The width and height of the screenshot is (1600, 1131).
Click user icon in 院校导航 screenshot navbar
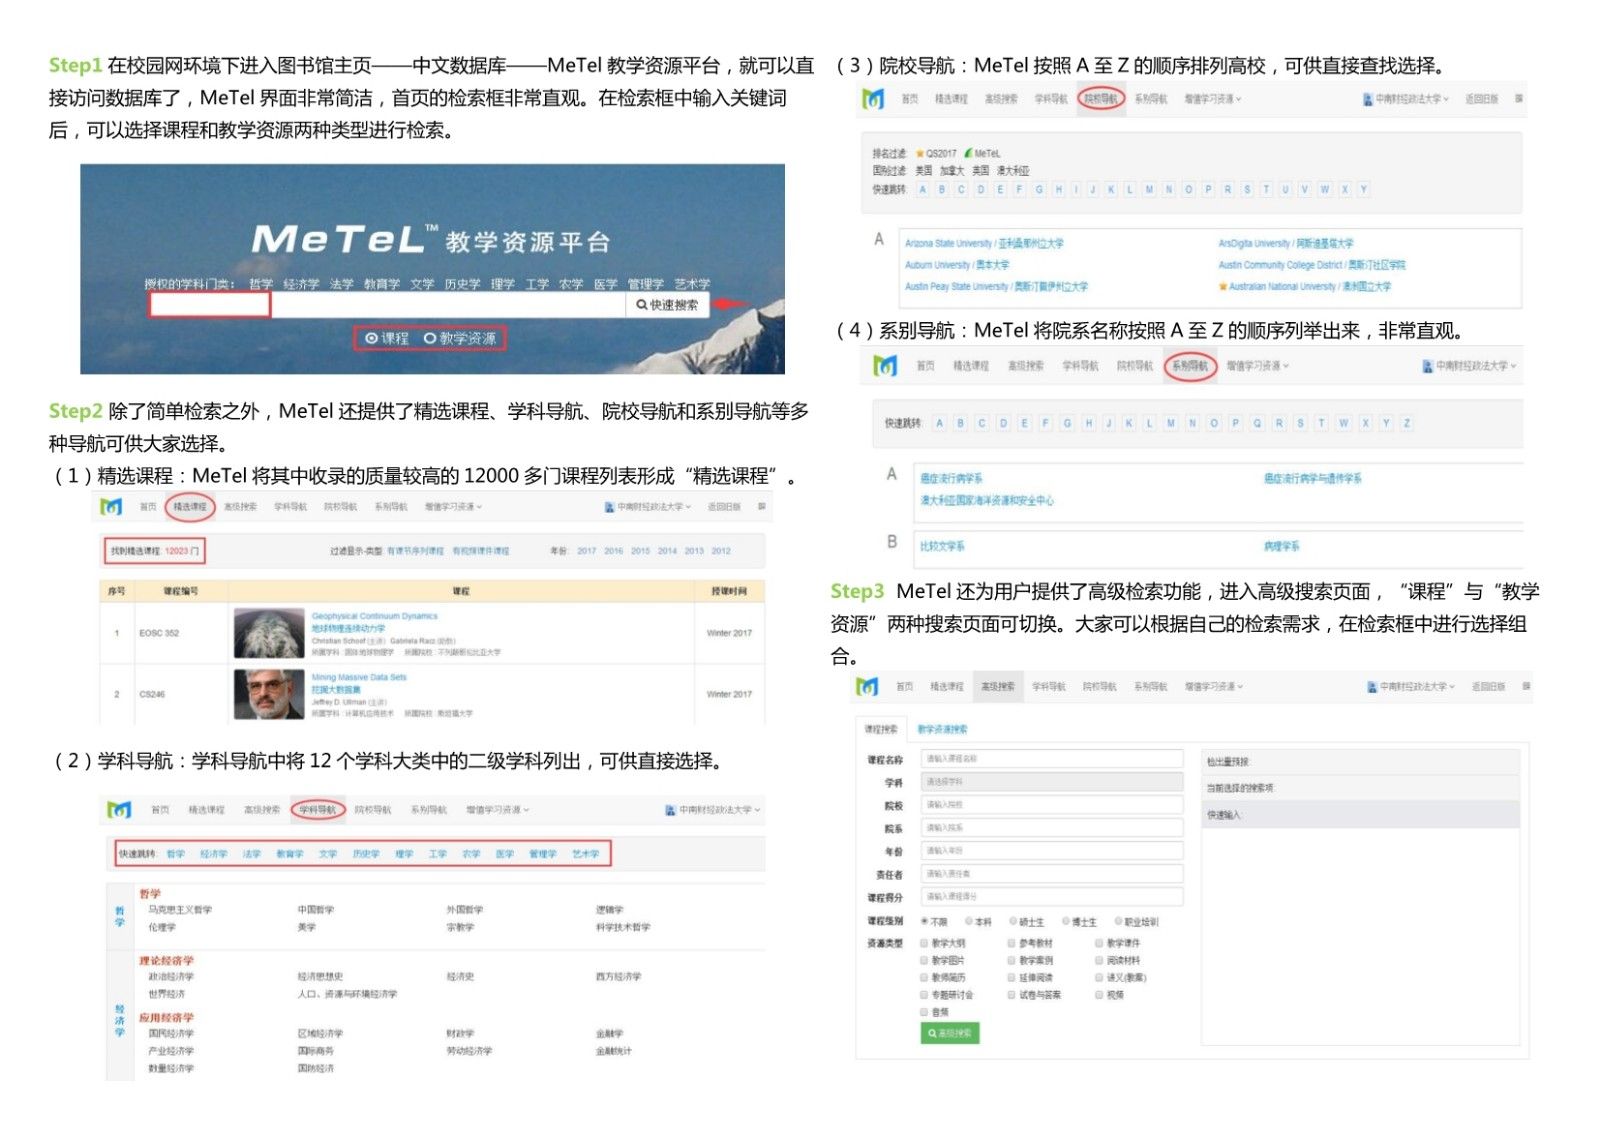tap(1368, 99)
